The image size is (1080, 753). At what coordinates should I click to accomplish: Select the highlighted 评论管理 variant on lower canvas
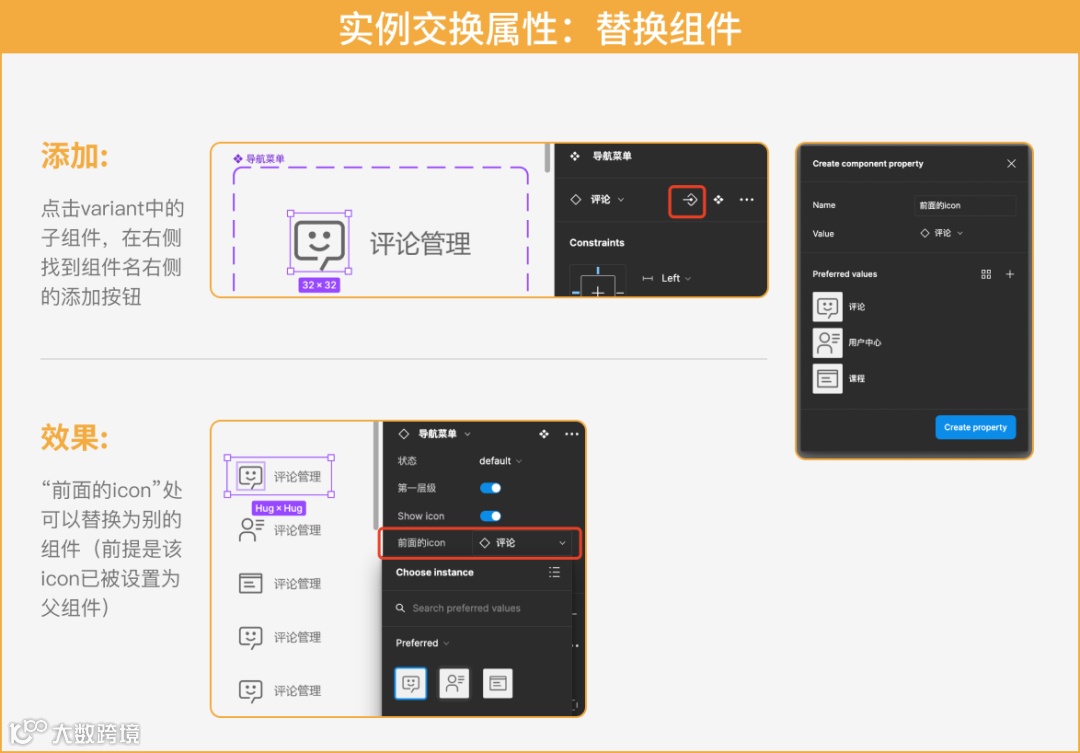279,476
